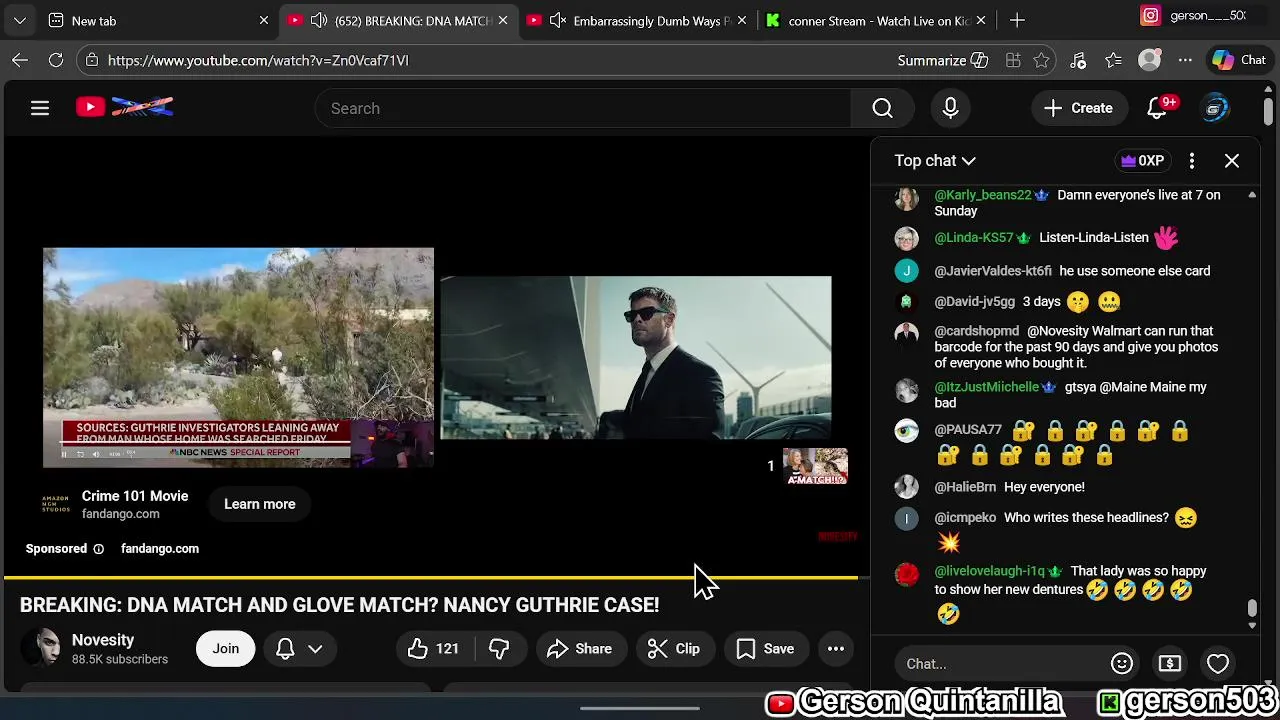
Task: Open the YouTube account avatar menu
Action: pos(1216,108)
